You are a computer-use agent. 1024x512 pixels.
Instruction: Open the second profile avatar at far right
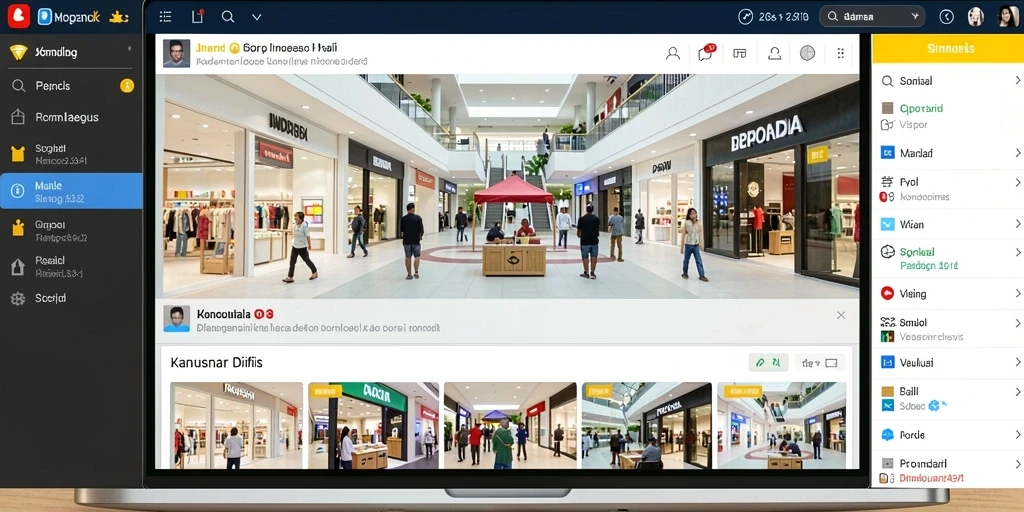tap(1008, 16)
